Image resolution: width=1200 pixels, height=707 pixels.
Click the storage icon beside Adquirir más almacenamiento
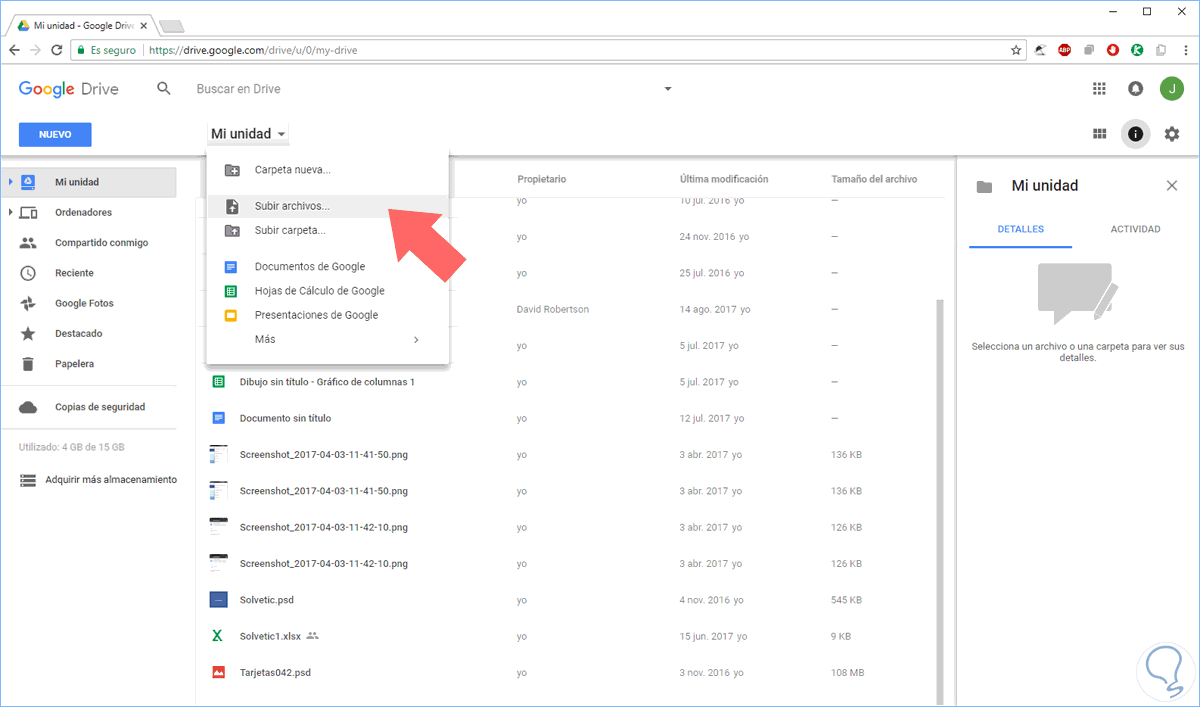click(x=28, y=480)
